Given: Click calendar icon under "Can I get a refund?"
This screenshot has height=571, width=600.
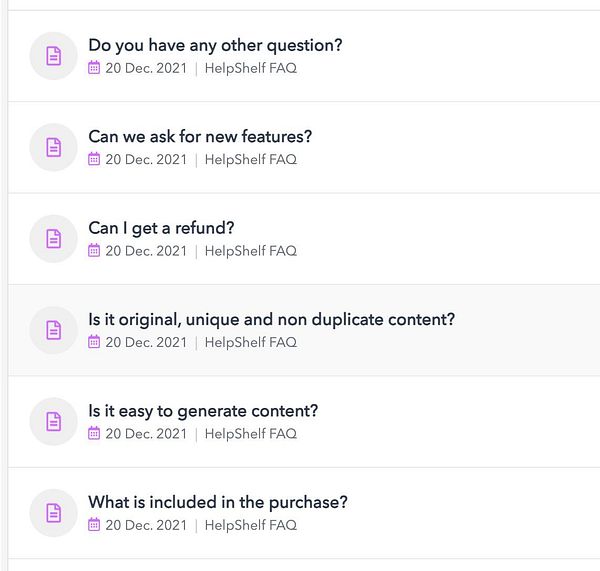Looking at the screenshot, I should [x=94, y=251].
